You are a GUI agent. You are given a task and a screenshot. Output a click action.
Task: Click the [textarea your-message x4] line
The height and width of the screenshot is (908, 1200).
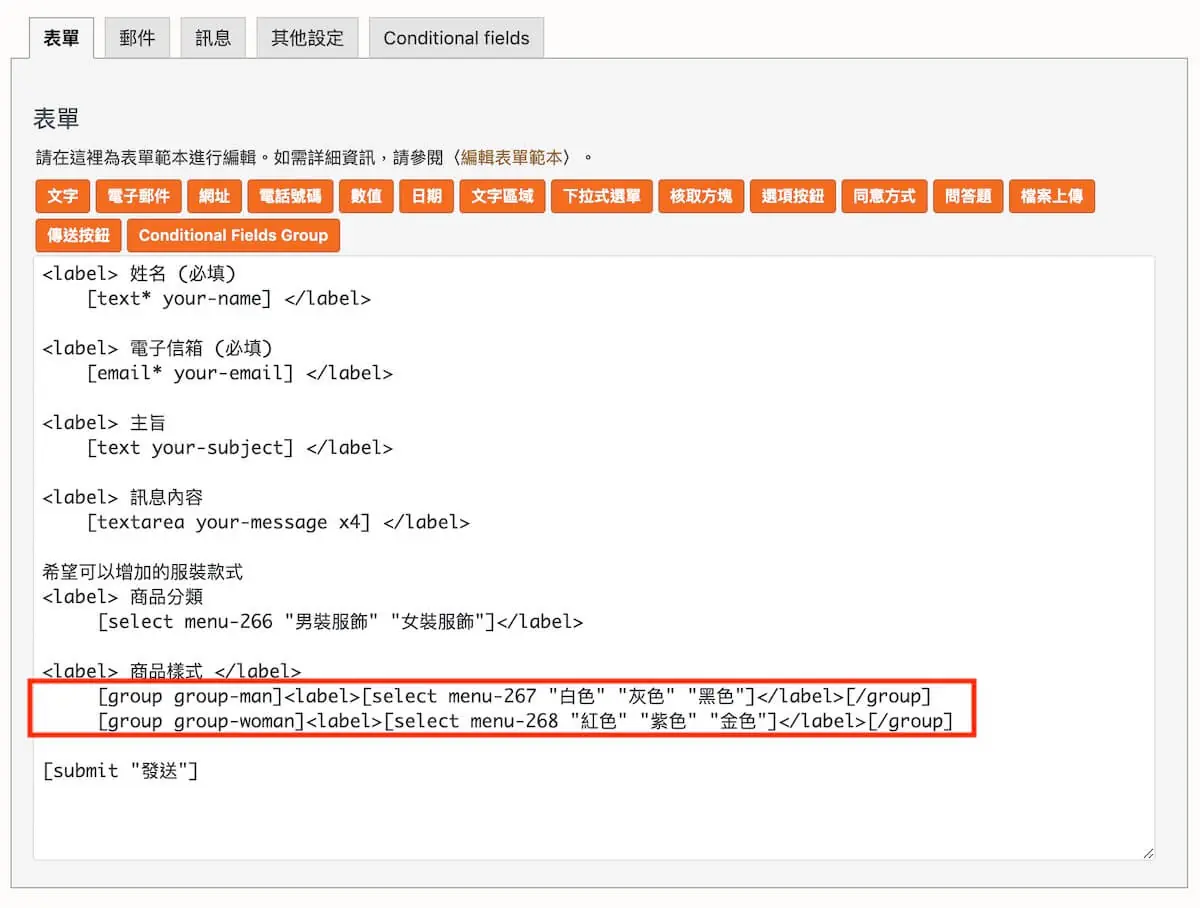(278, 522)
